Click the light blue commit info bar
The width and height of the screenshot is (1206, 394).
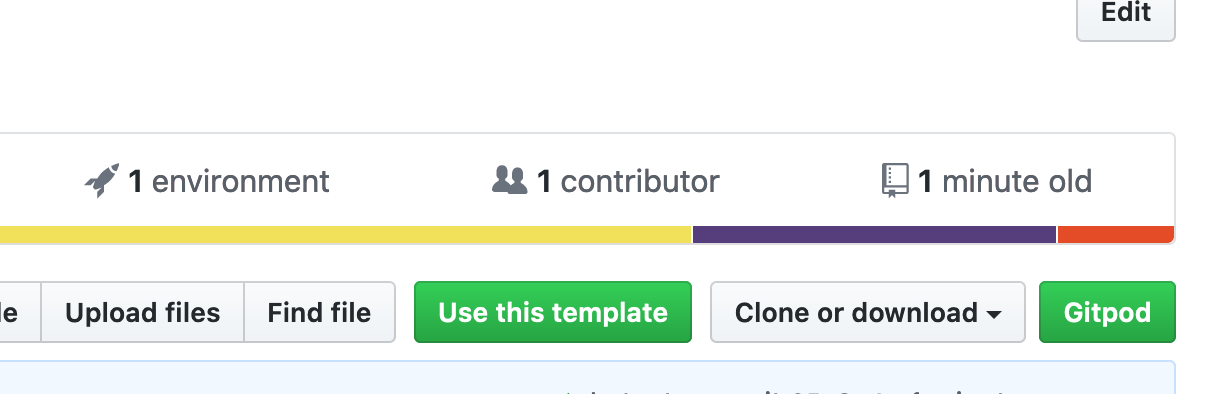click(x=588, y=377)
